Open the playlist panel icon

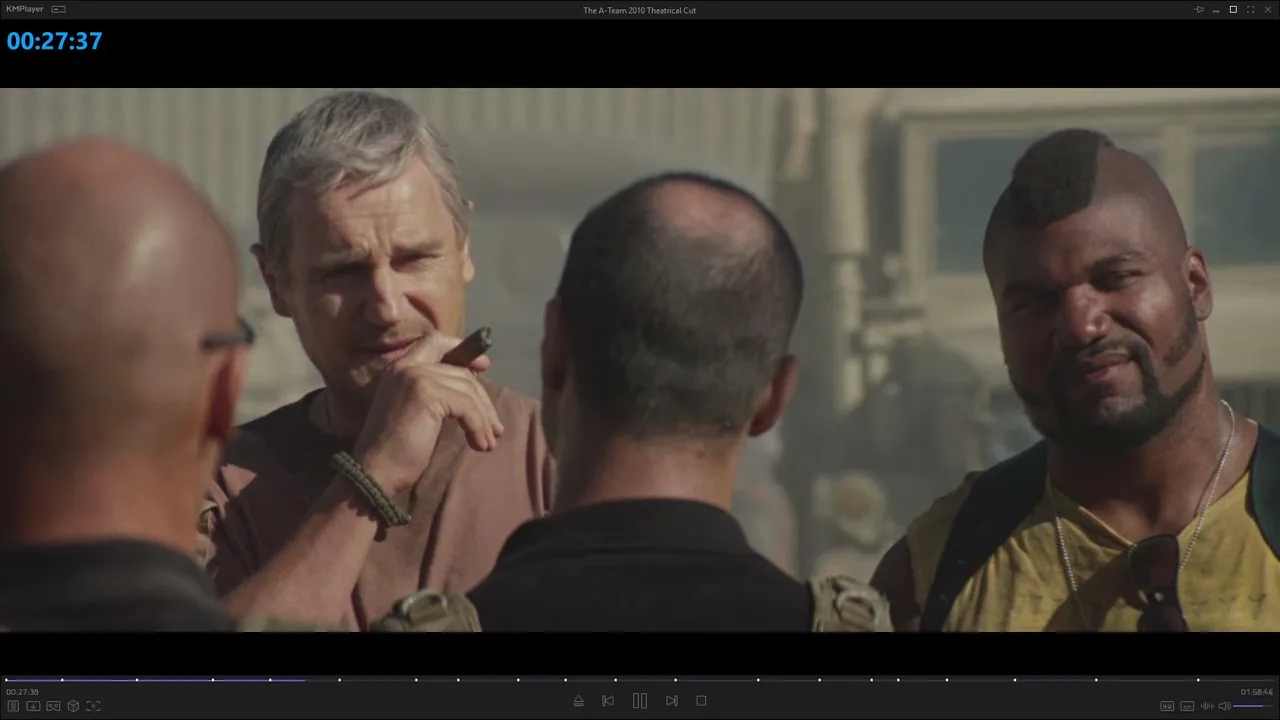coord(14,706)
